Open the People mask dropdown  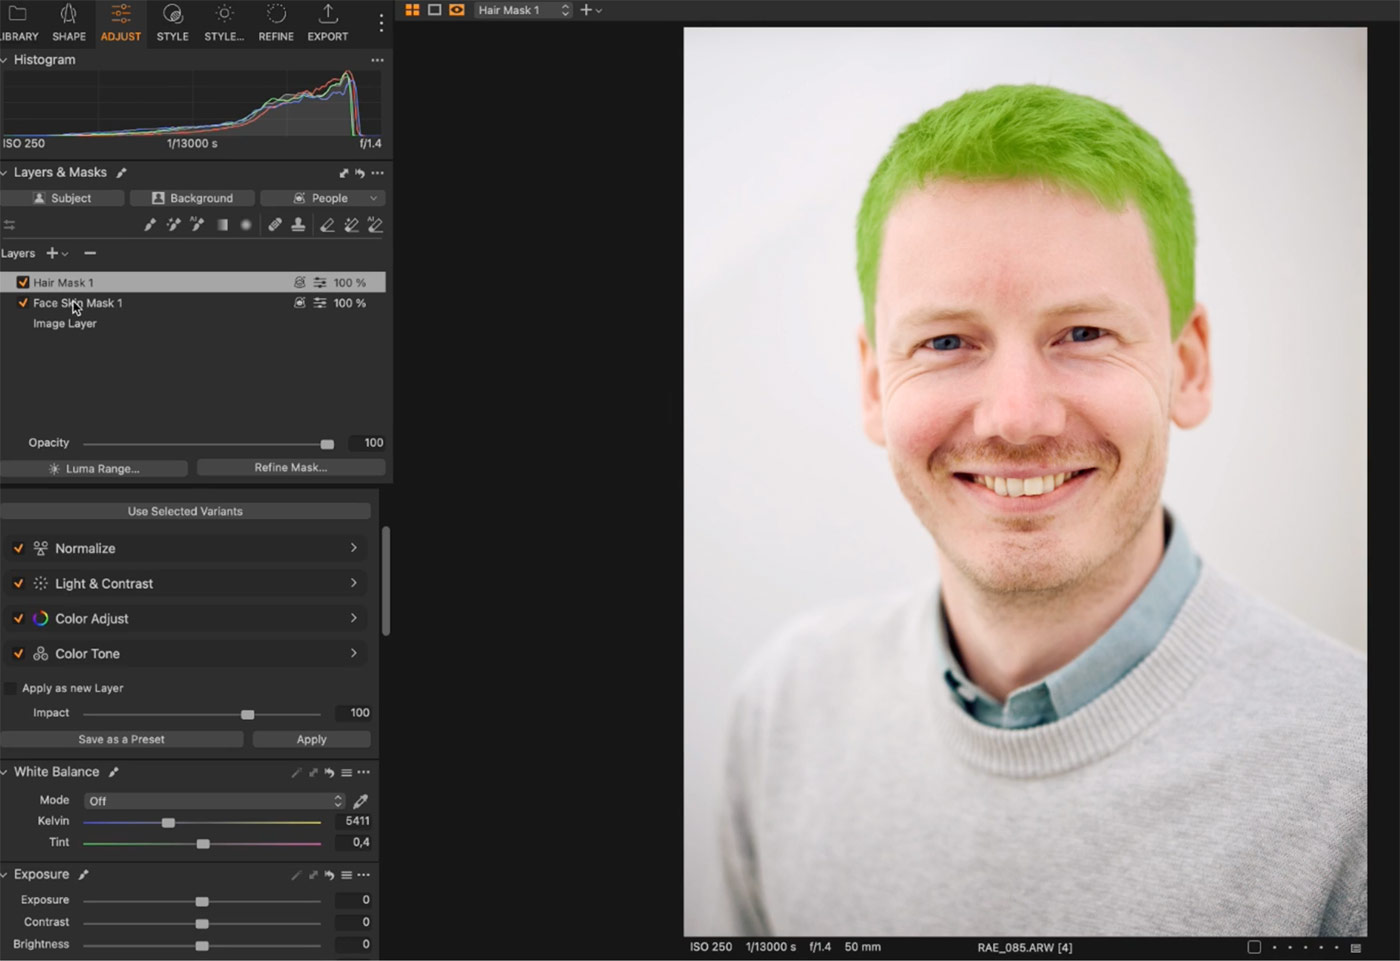[323, 198]
